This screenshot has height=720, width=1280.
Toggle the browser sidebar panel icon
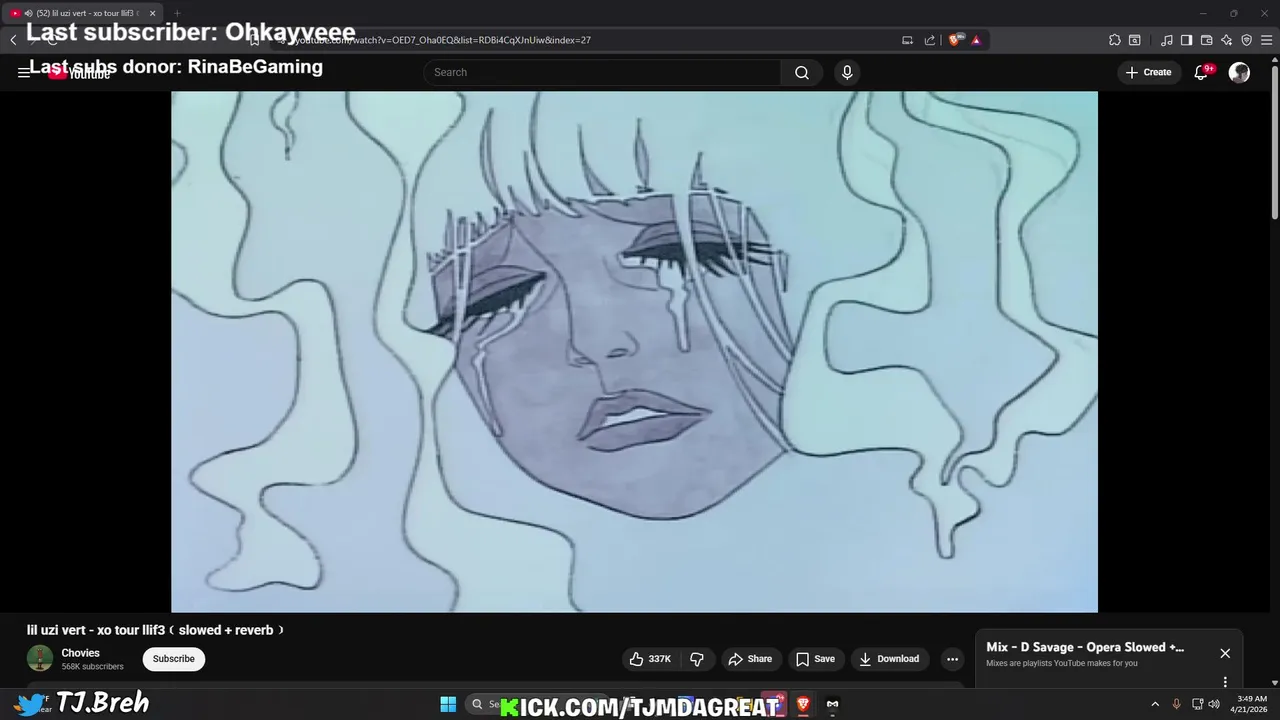(1186, 40)
